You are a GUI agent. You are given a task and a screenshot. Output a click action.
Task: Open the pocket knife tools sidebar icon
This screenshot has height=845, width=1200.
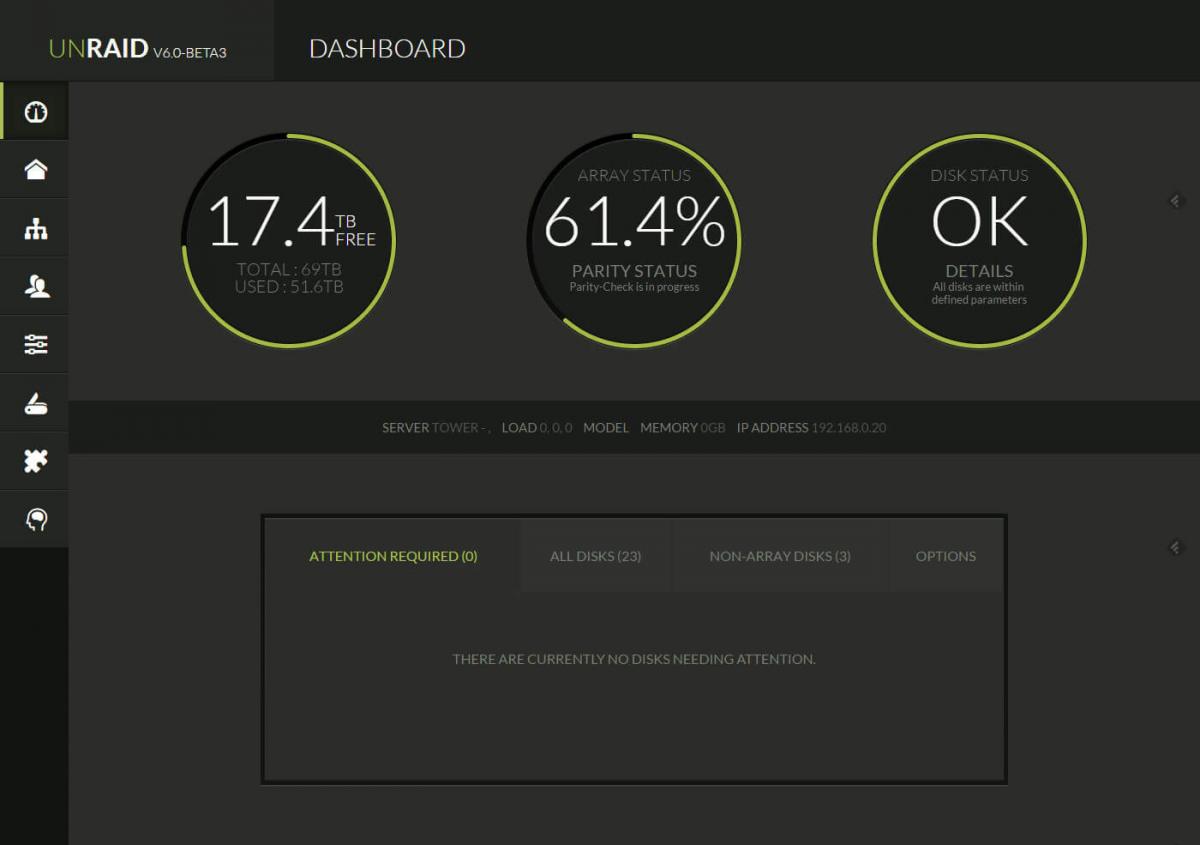[36, 403]
